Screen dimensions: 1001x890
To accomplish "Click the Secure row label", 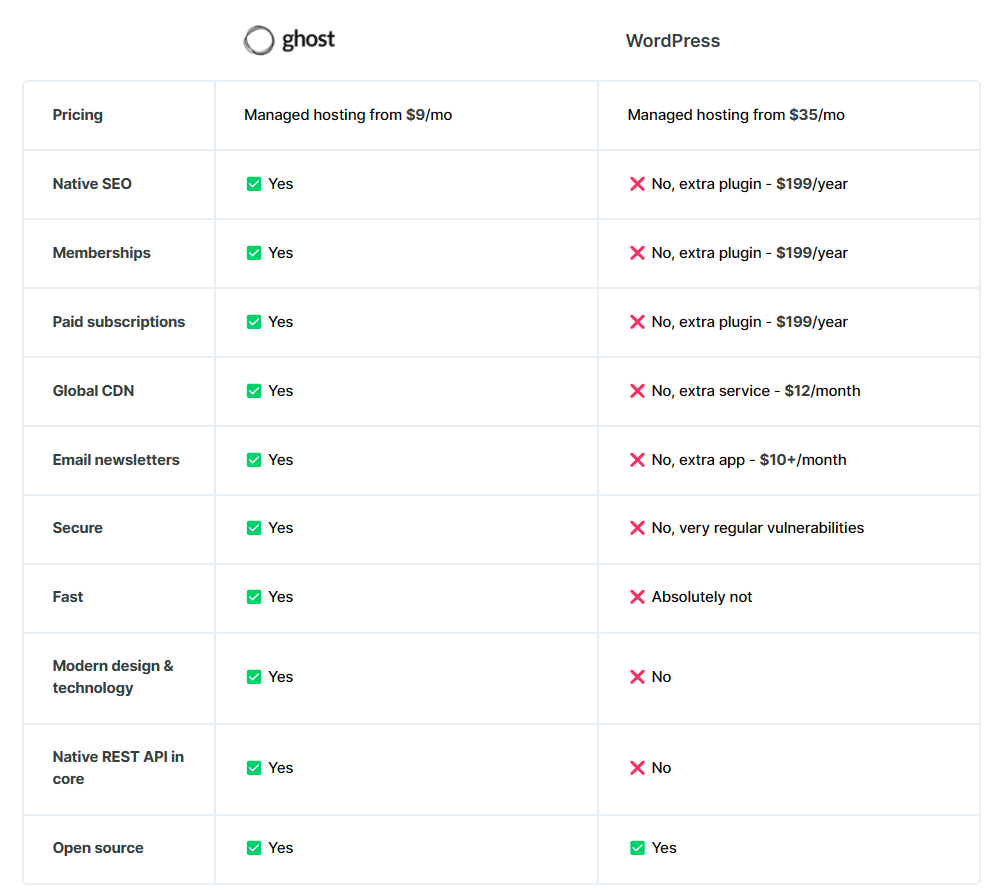I will [77, 528].
